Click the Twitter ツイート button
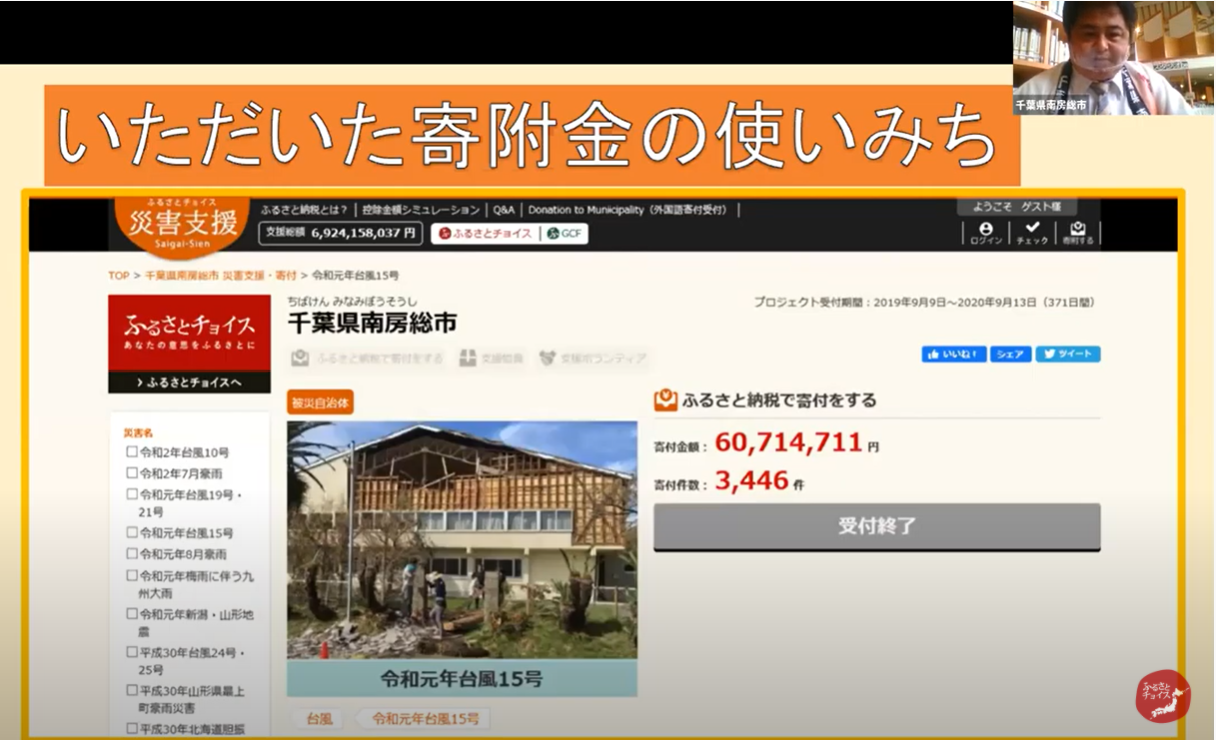 (1067, 354)
